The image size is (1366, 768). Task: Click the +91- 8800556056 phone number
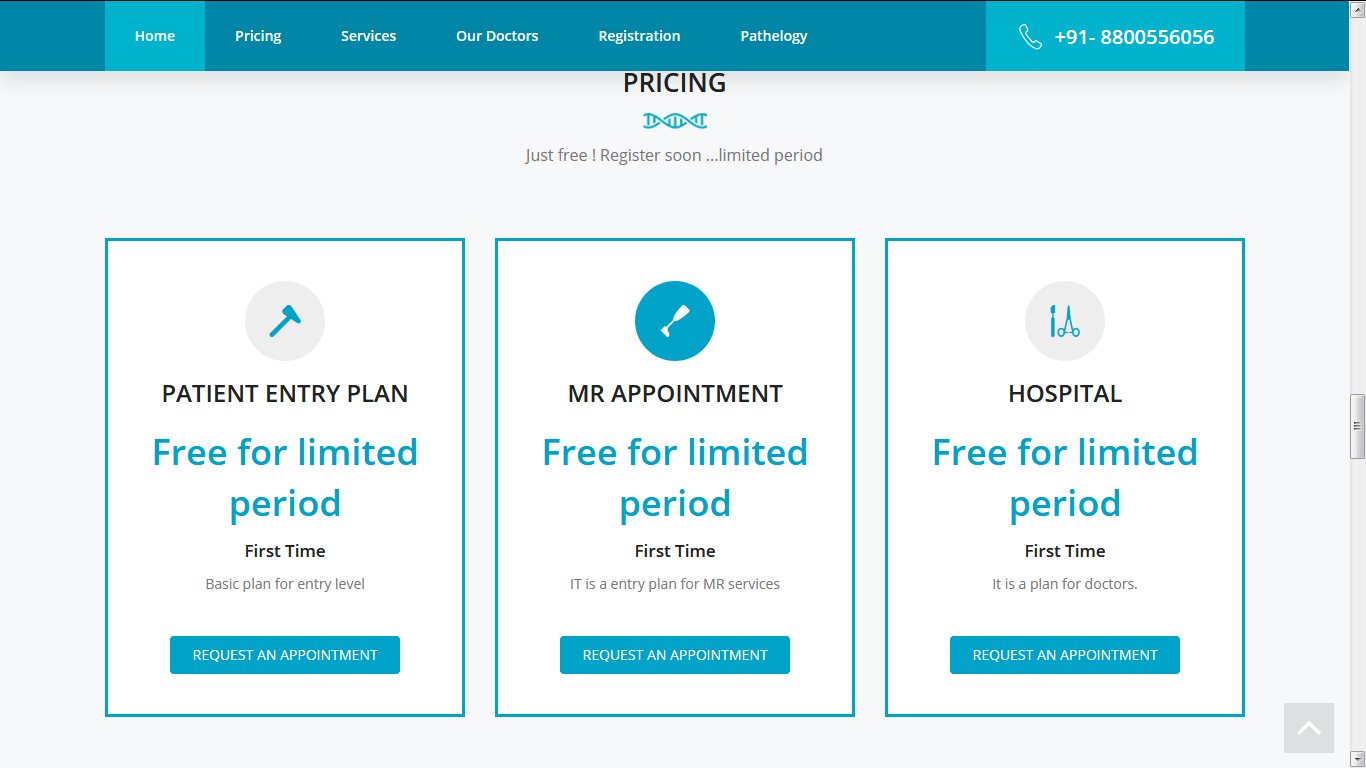[x=1134, y=37]
